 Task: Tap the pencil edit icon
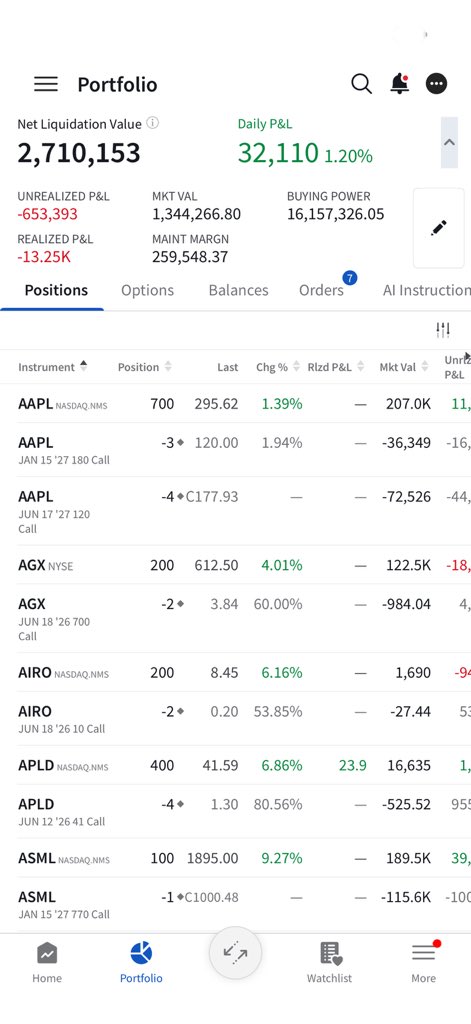coord(438,228)
